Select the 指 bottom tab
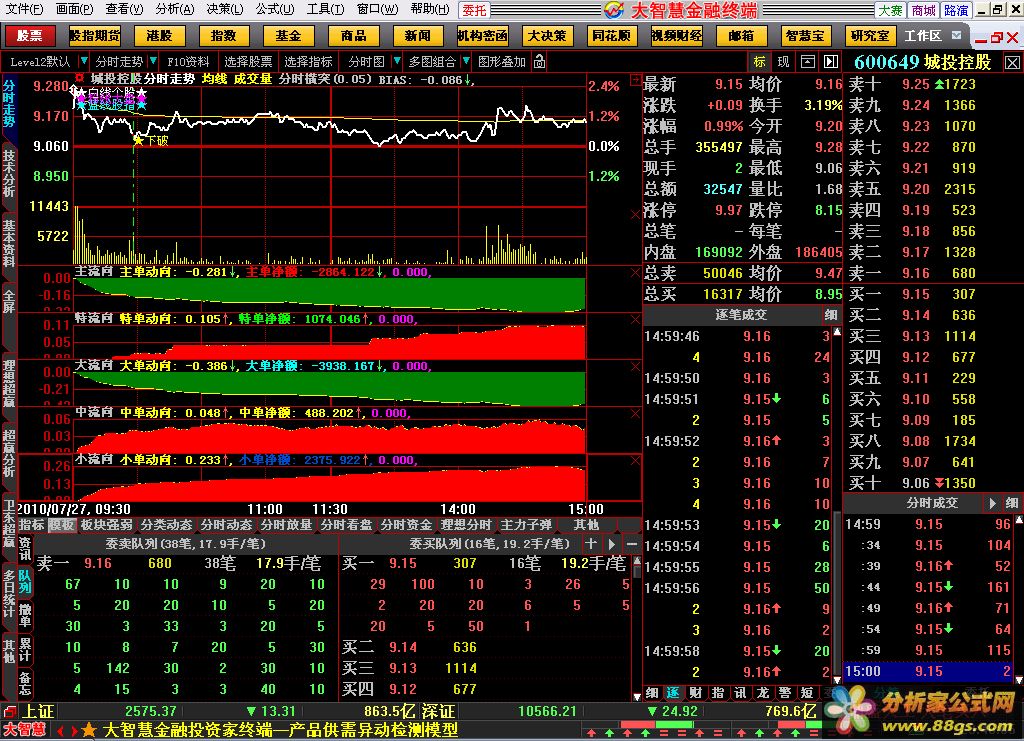The image size is (1024, 741). pos(718,693)
